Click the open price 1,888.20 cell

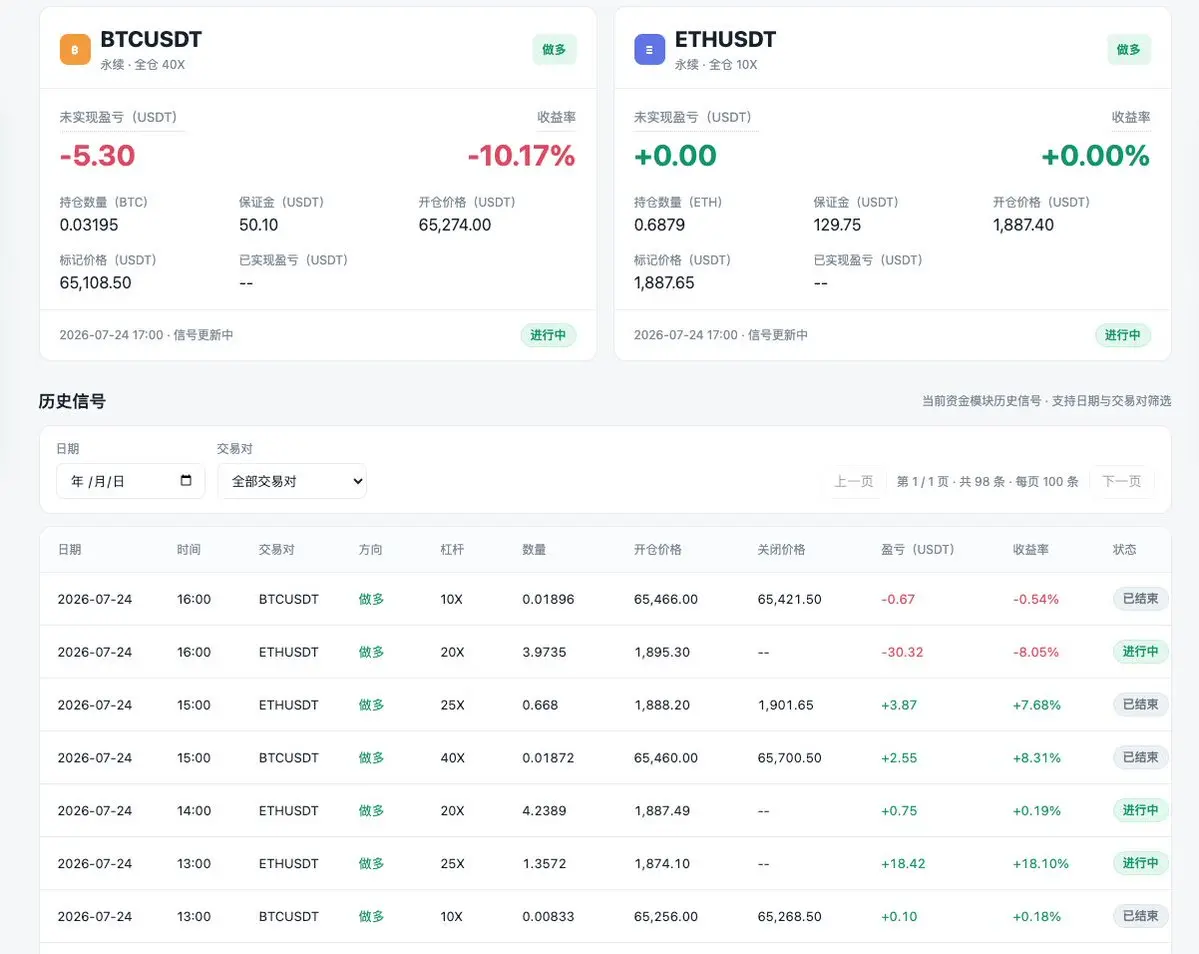point(662,705)
